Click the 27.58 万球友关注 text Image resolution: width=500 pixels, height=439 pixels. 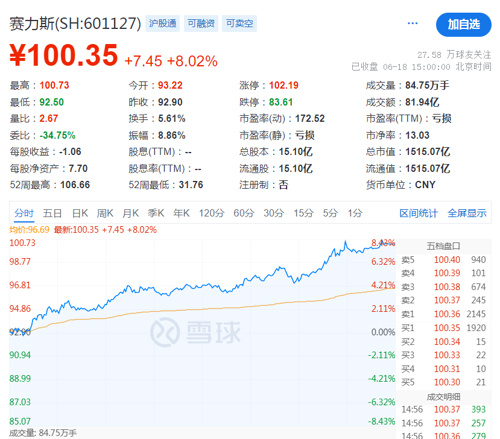tap(454, 54)
